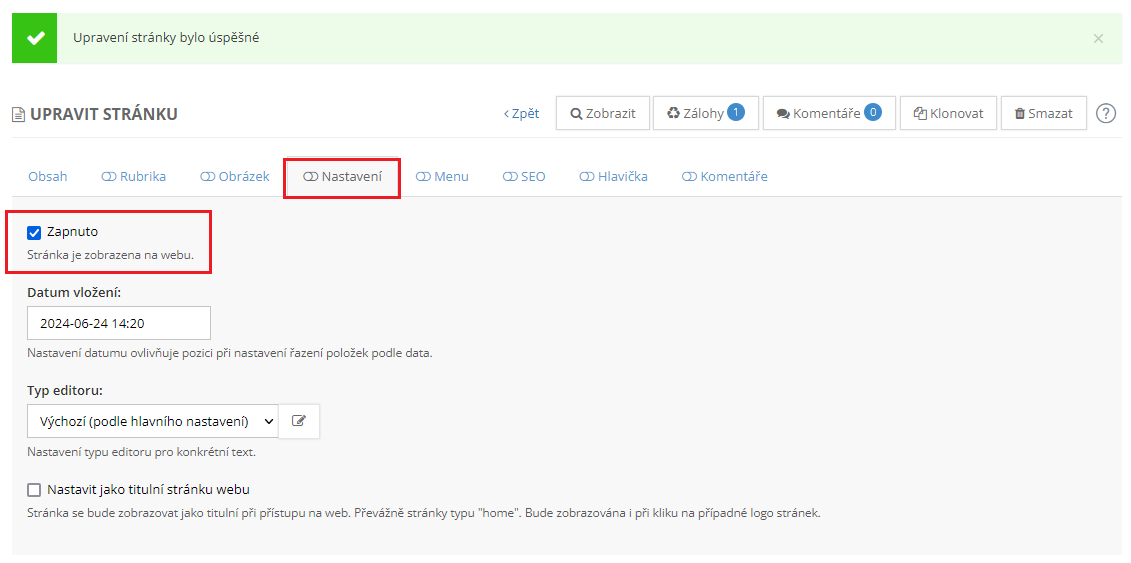Click the Komentáře count badge
Screen dimensions: 1131x563
873,112
